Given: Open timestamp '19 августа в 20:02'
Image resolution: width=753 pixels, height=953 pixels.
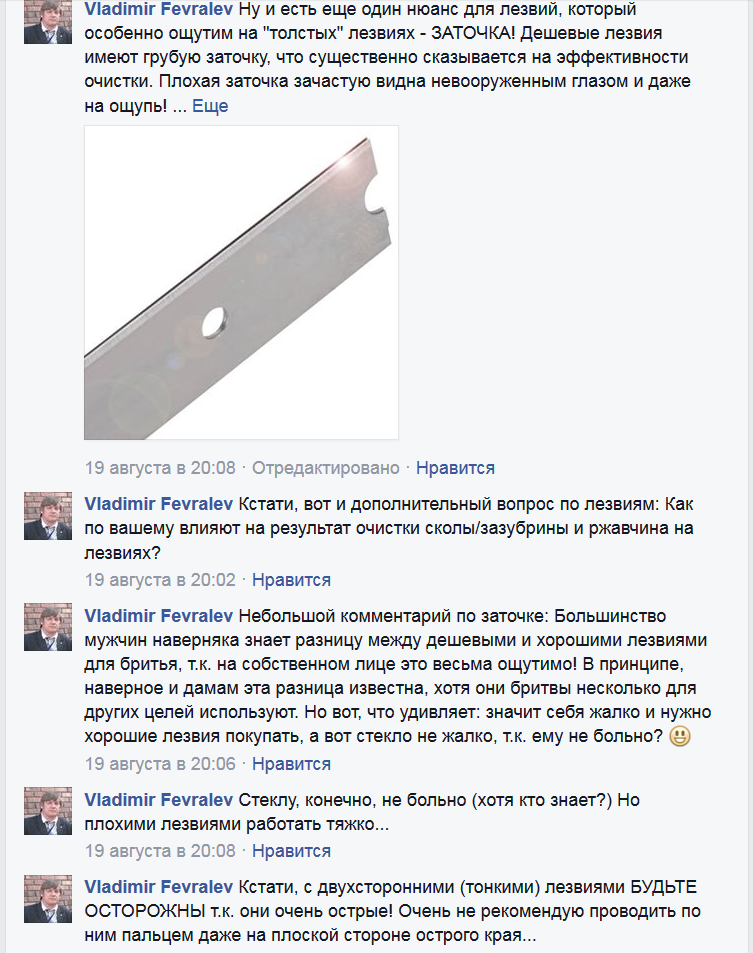Looking at the screenshot, I should point(160,580).
